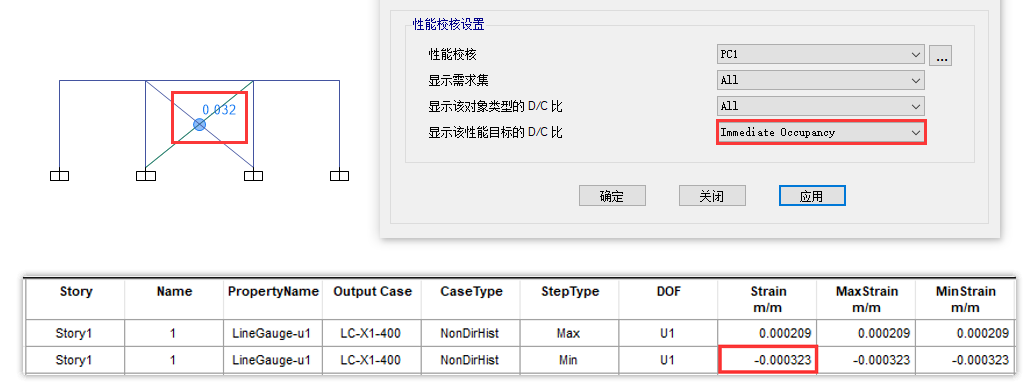Image resolution: width=1035 pixels, height=389 pixels.
Task: Select the -0.000323 Strain cell in the Min row
Action: 768,360
